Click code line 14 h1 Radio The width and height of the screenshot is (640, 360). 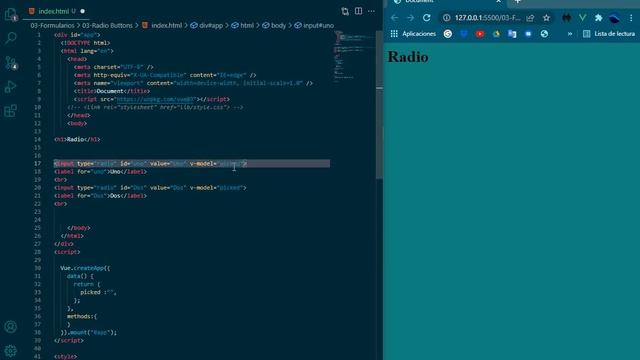tap(77, 139)
